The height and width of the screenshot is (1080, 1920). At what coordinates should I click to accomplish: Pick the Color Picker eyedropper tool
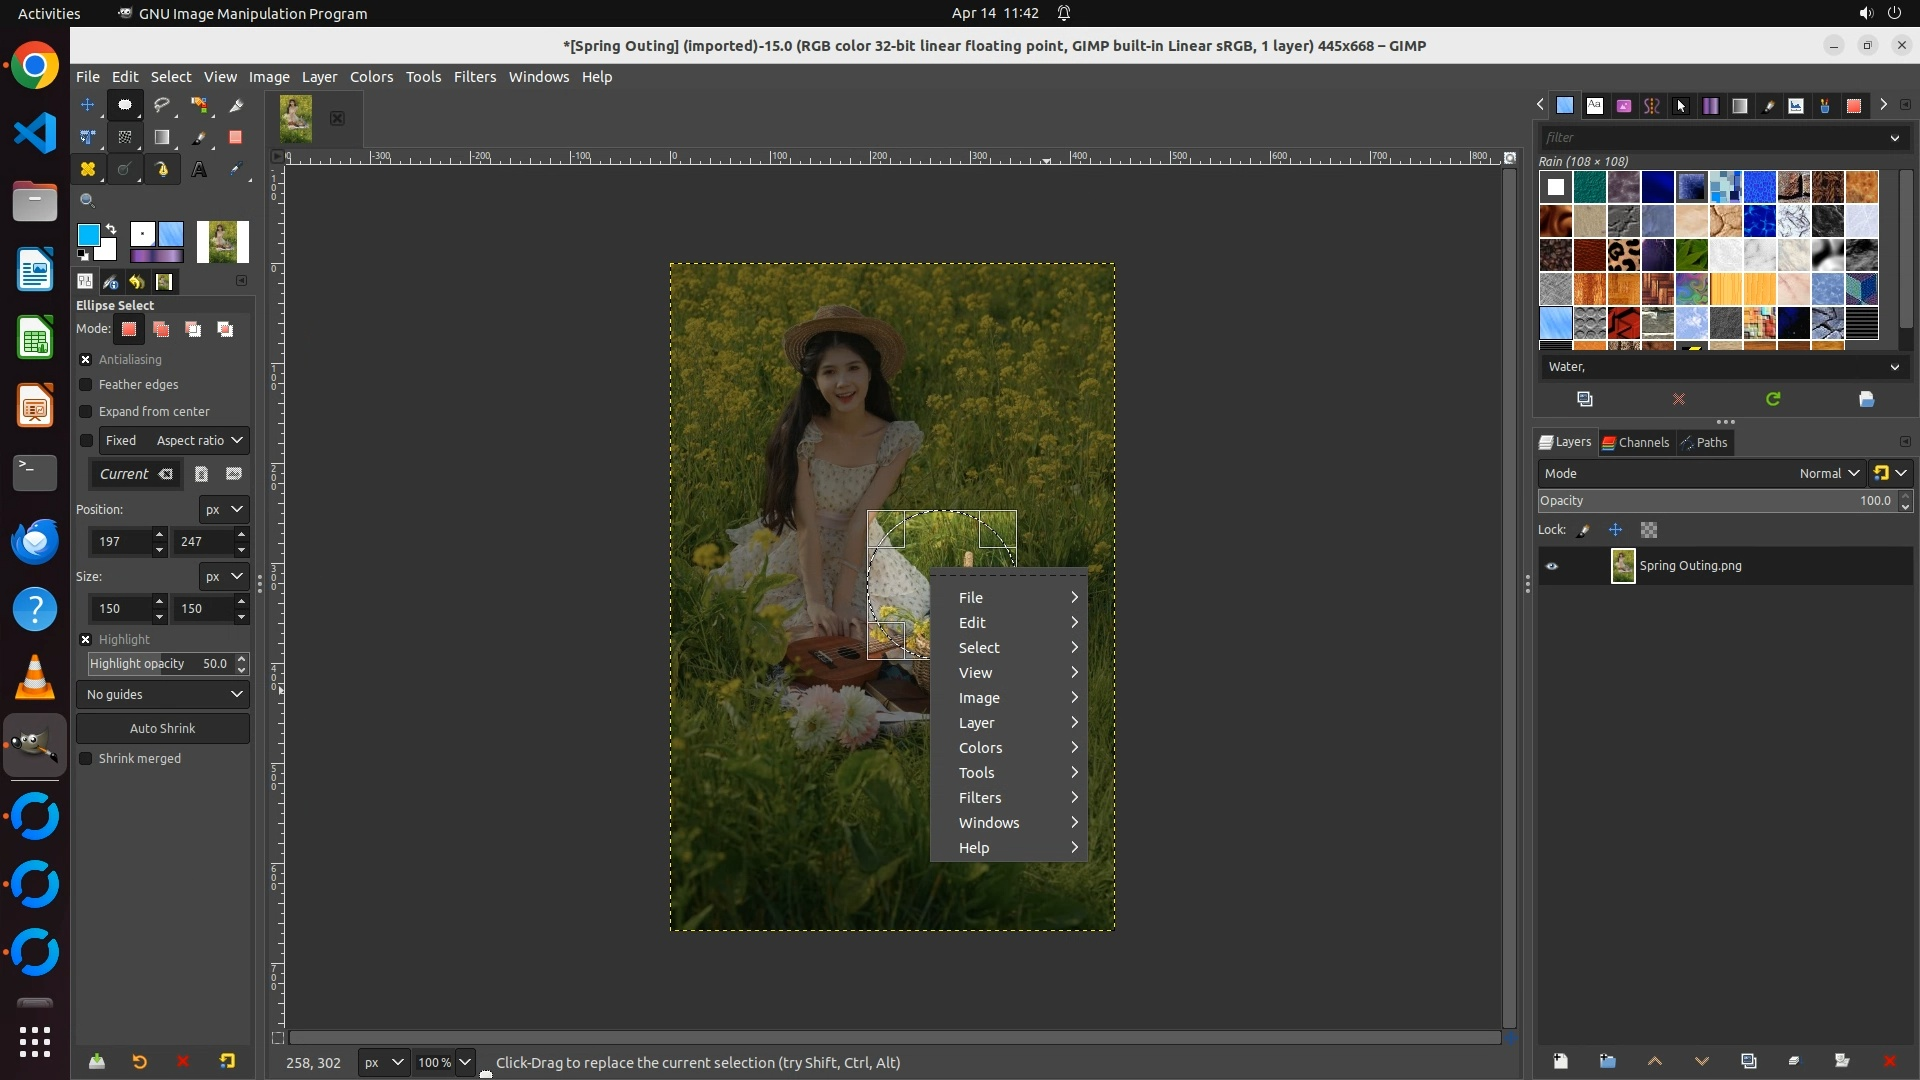(236, 170)
